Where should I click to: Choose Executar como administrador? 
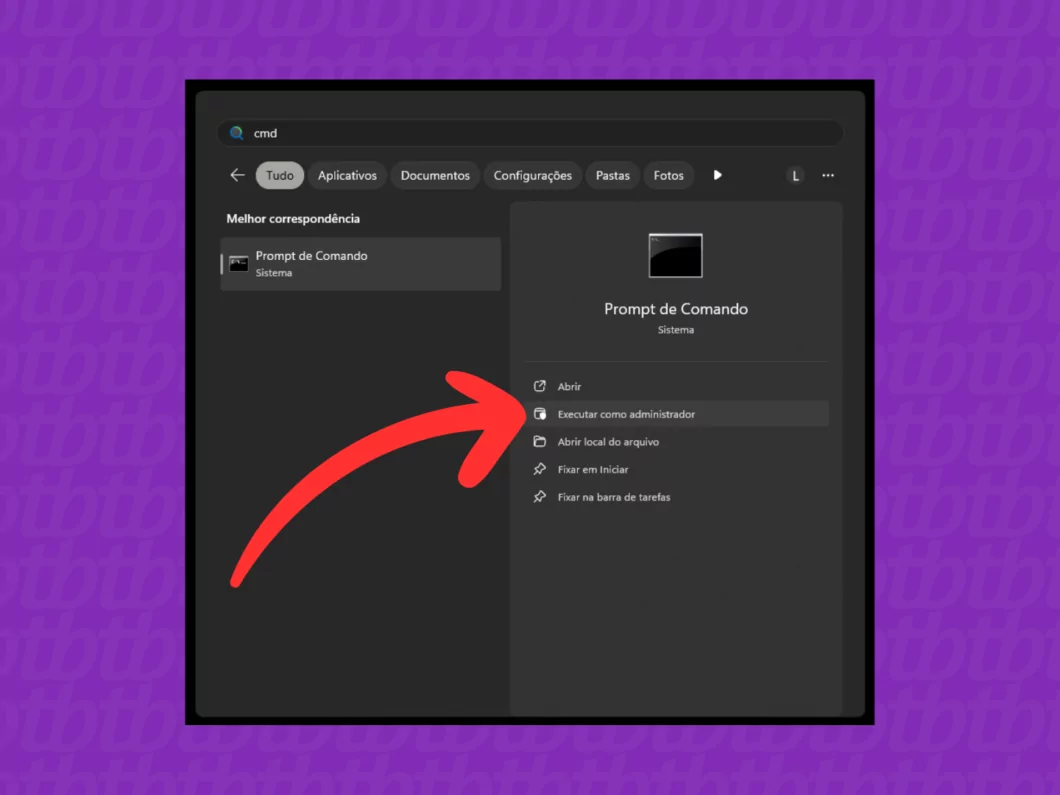[x=677, y=414]
